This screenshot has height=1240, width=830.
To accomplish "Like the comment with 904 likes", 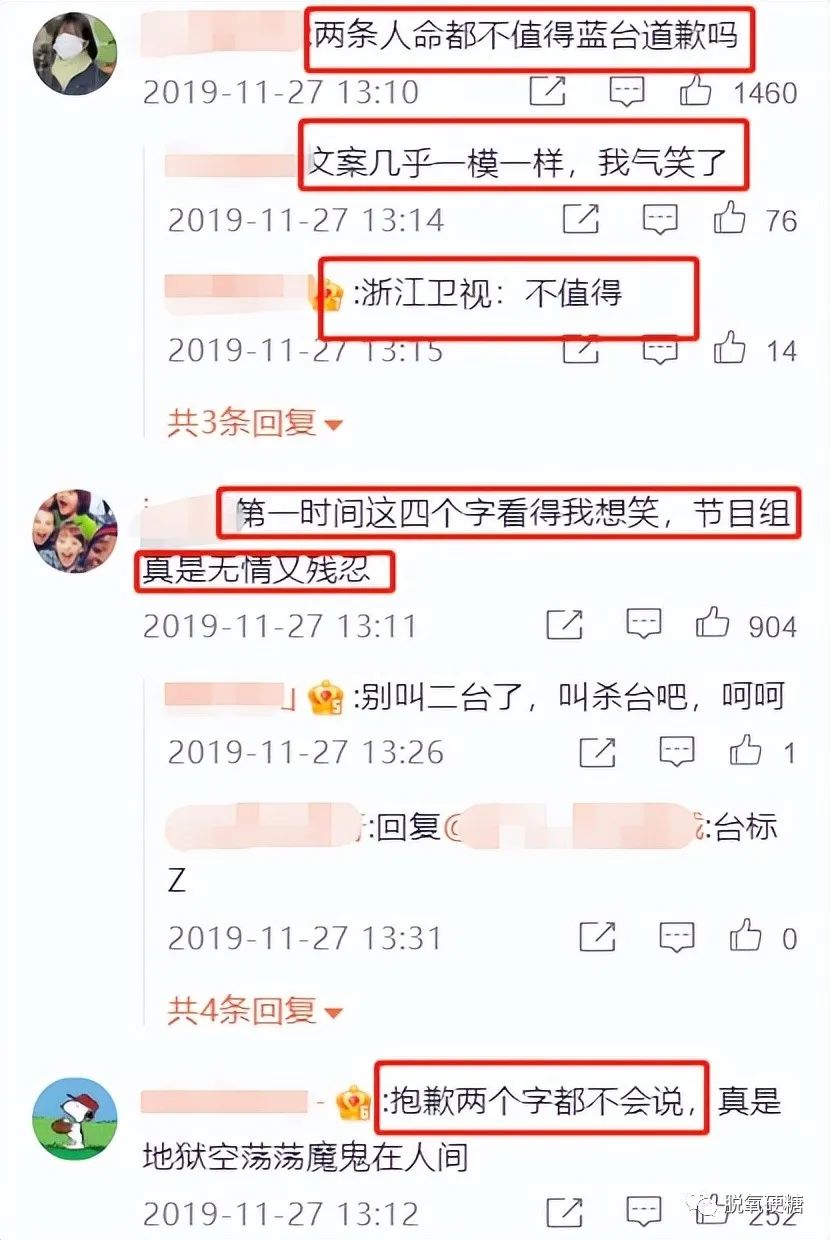I will pyautogui.click(x=713, y=624).
